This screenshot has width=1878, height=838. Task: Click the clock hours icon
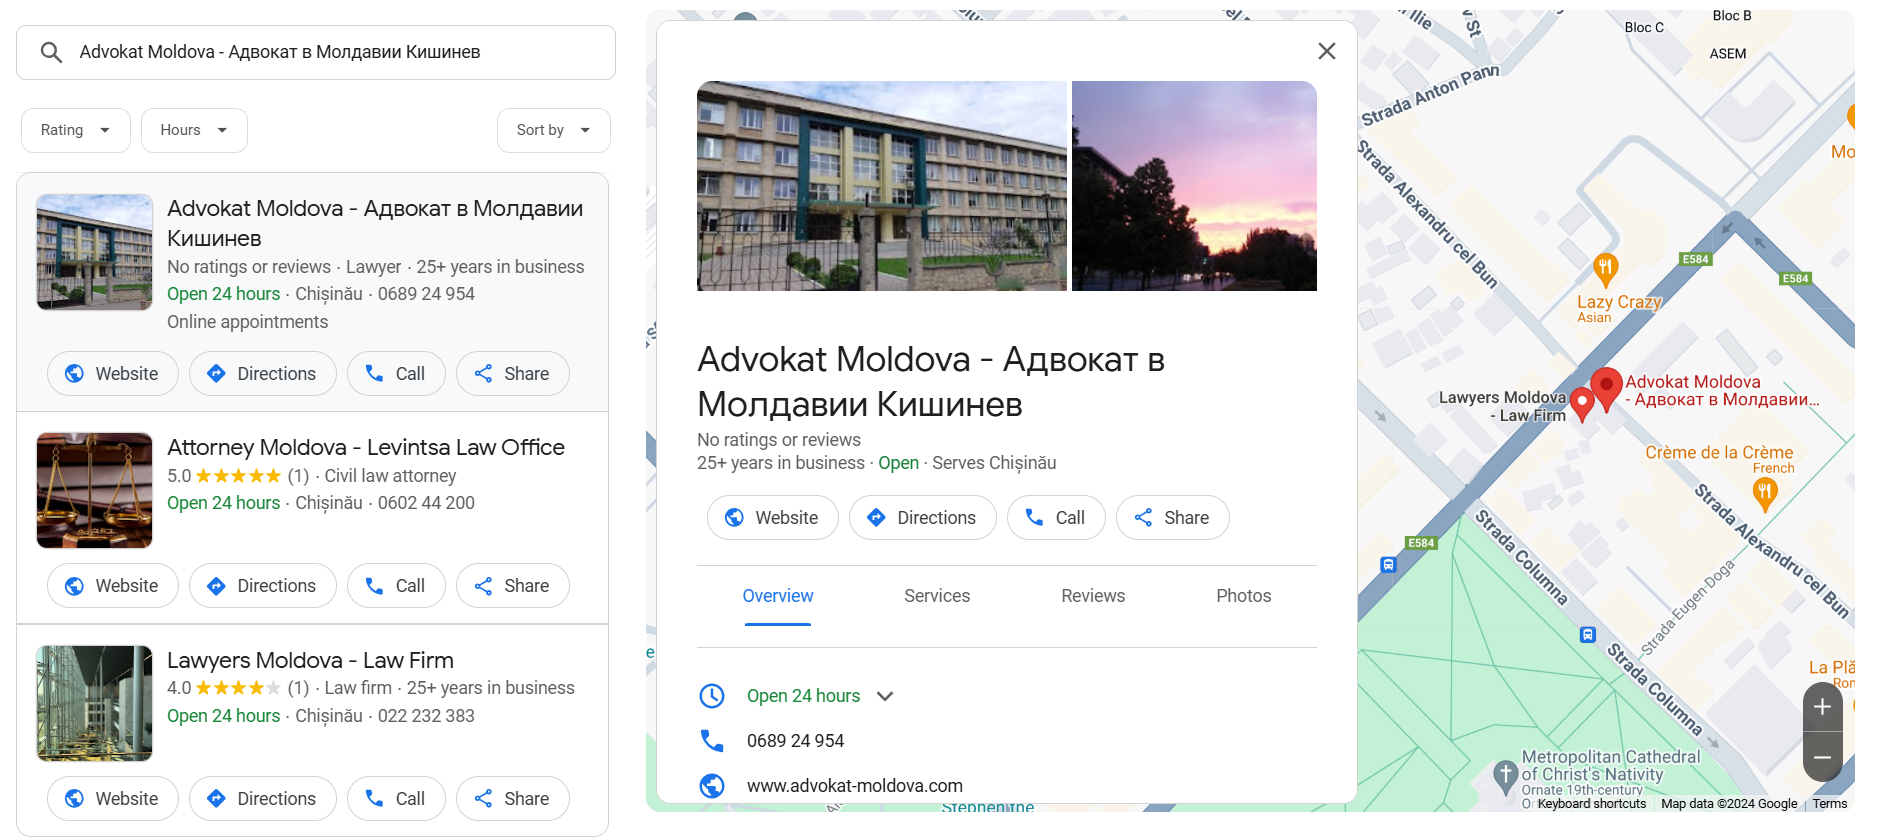coord(712,696)
